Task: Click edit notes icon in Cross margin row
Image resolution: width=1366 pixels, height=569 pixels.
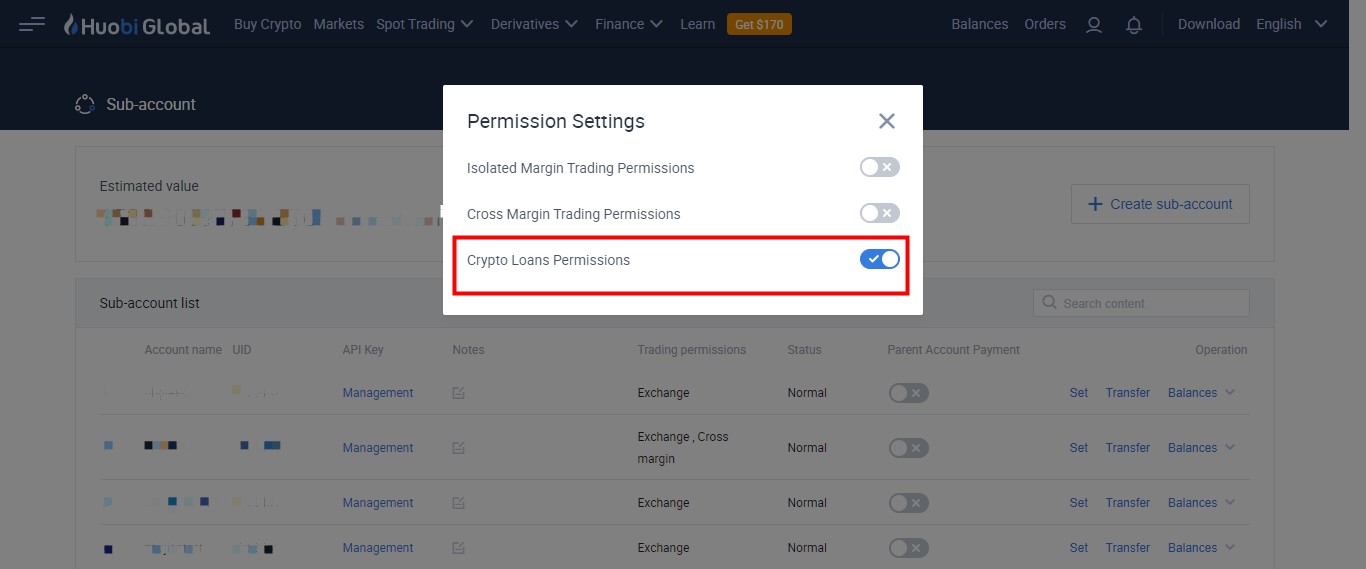Action: pos(459,448)
